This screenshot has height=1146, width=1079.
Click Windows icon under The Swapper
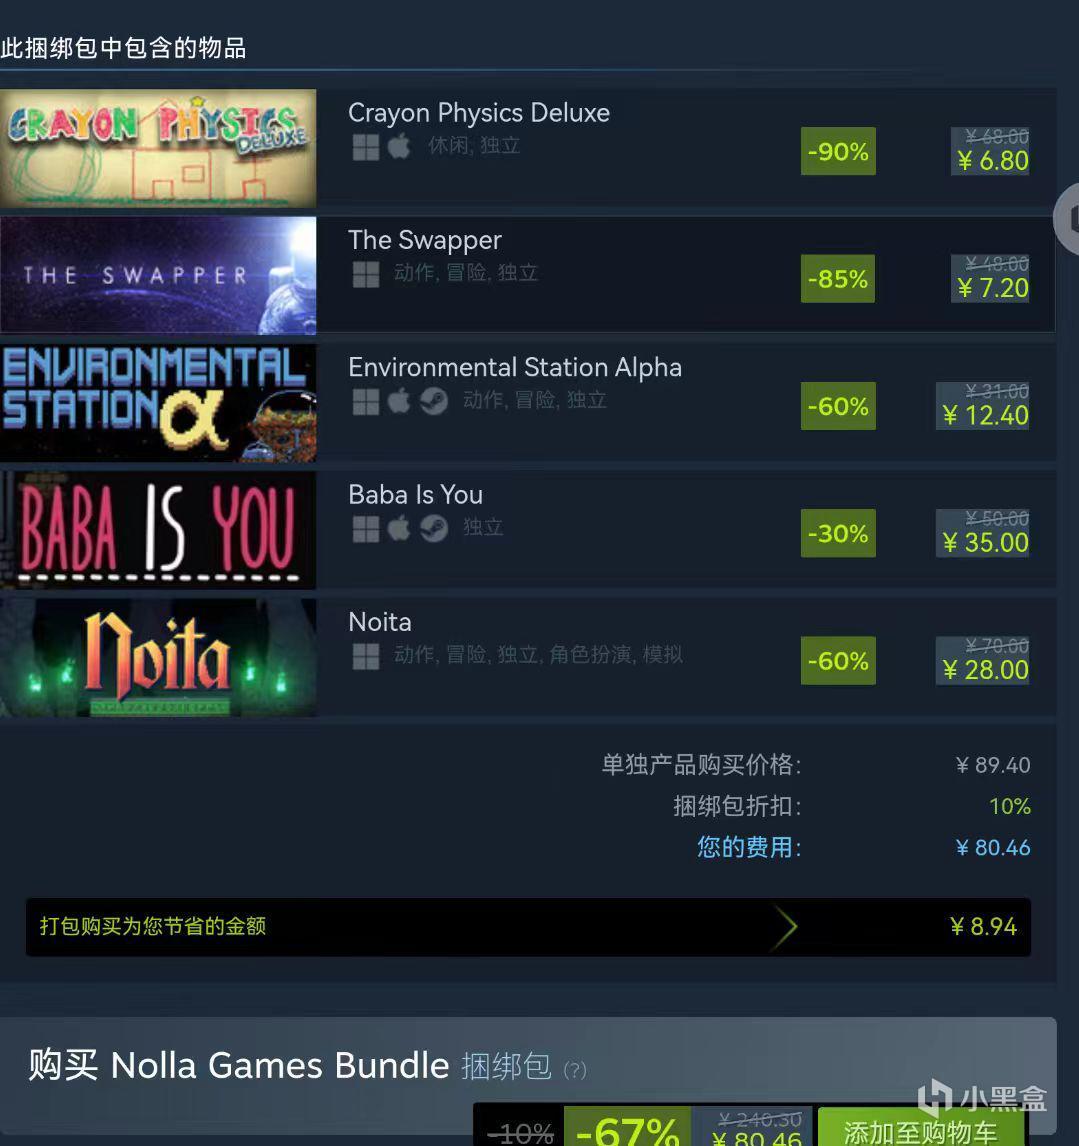point(366,274)
